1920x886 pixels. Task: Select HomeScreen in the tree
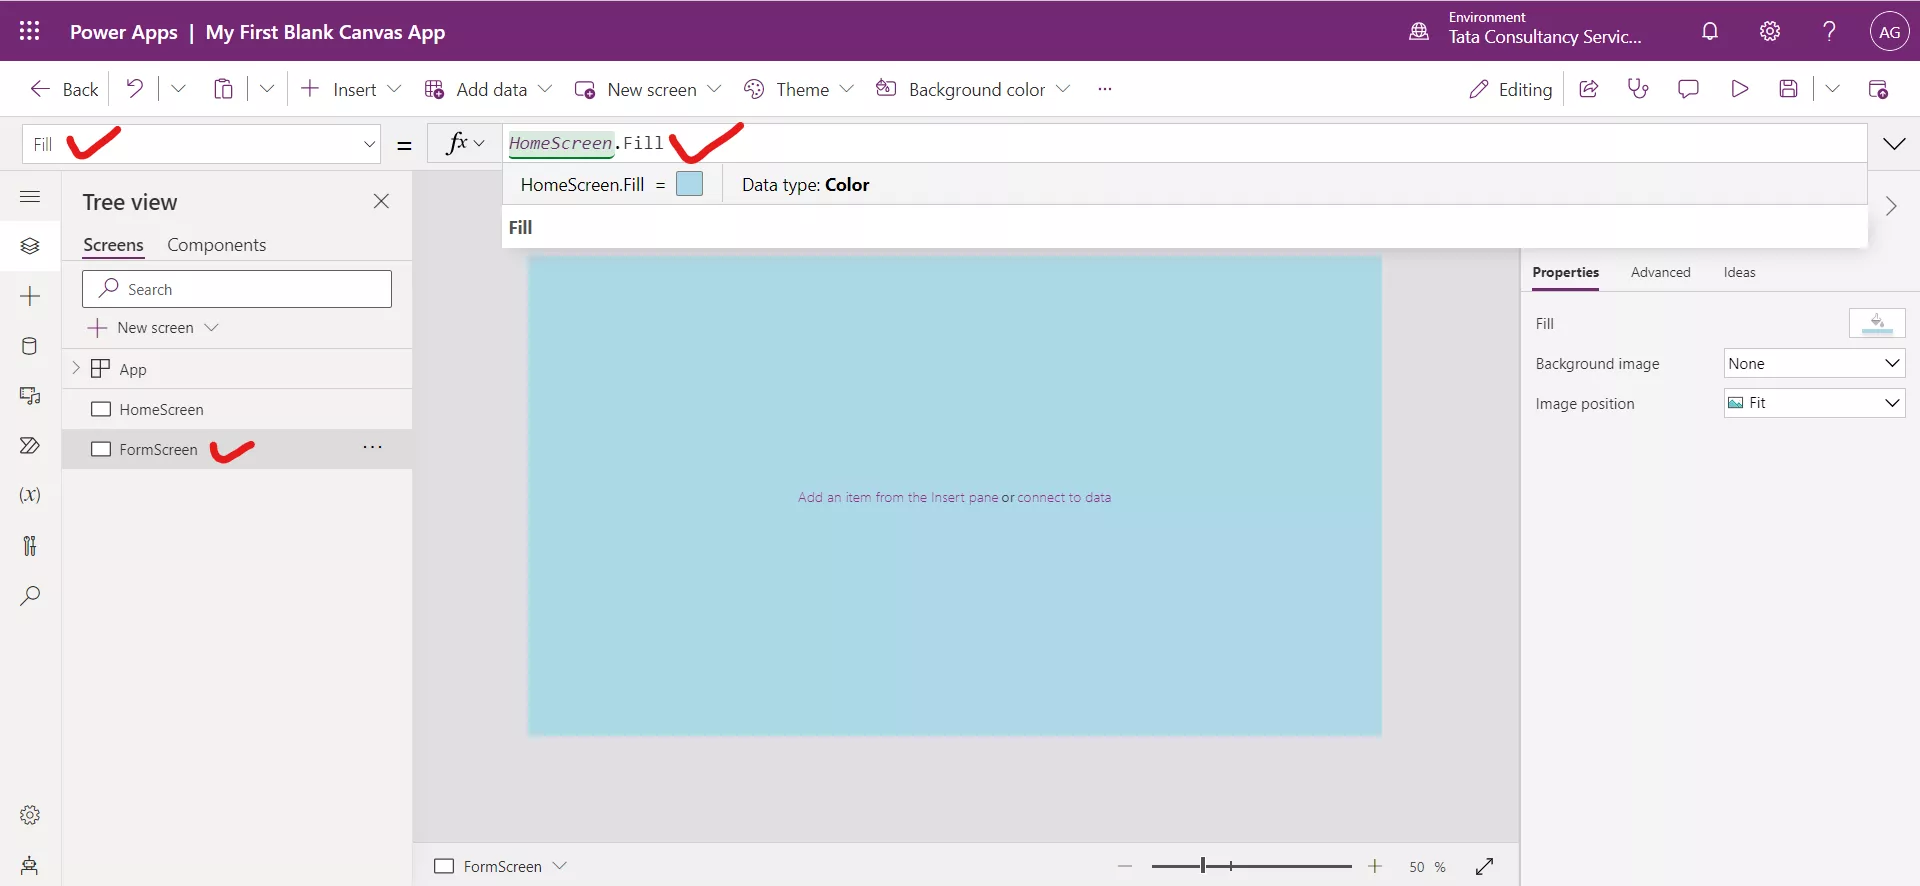pyautogui.click(x=237, y=409)
